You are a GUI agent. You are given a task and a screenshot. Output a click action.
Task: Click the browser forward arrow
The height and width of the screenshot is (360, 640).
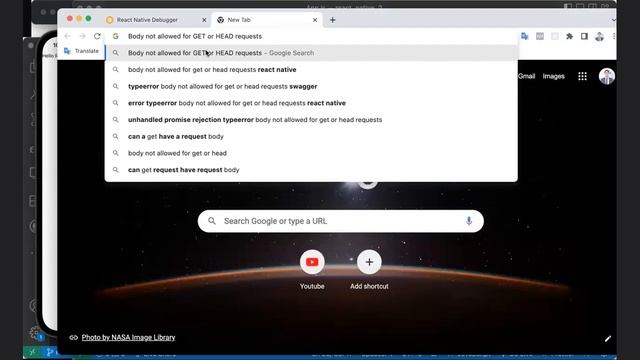coord(82,36)
